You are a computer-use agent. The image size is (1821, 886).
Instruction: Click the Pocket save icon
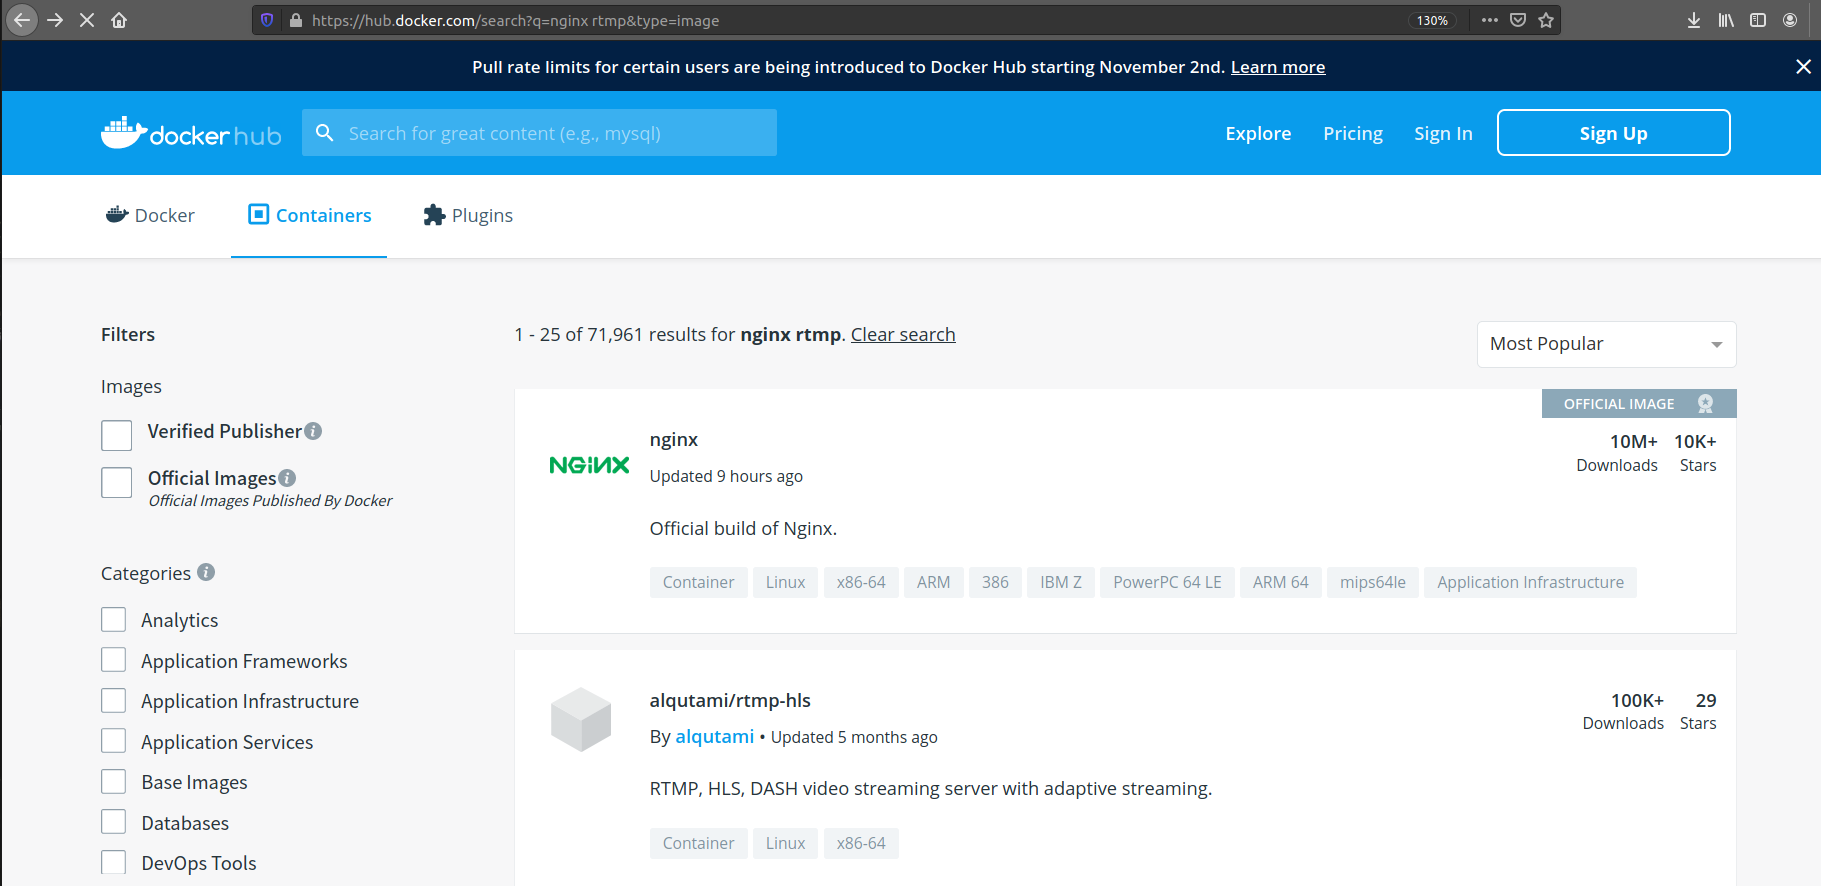point(1518,20)
